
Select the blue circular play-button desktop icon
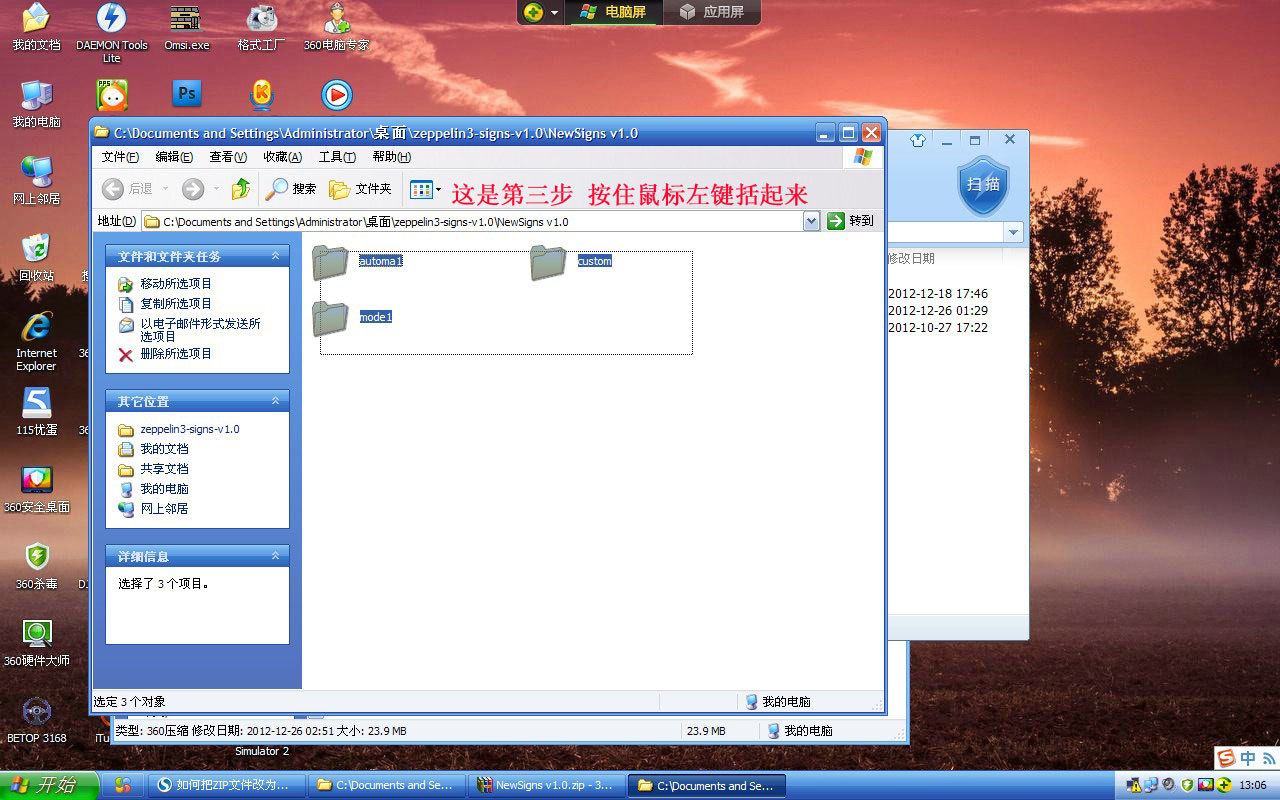pyautogui.click(x=336, y=95)
